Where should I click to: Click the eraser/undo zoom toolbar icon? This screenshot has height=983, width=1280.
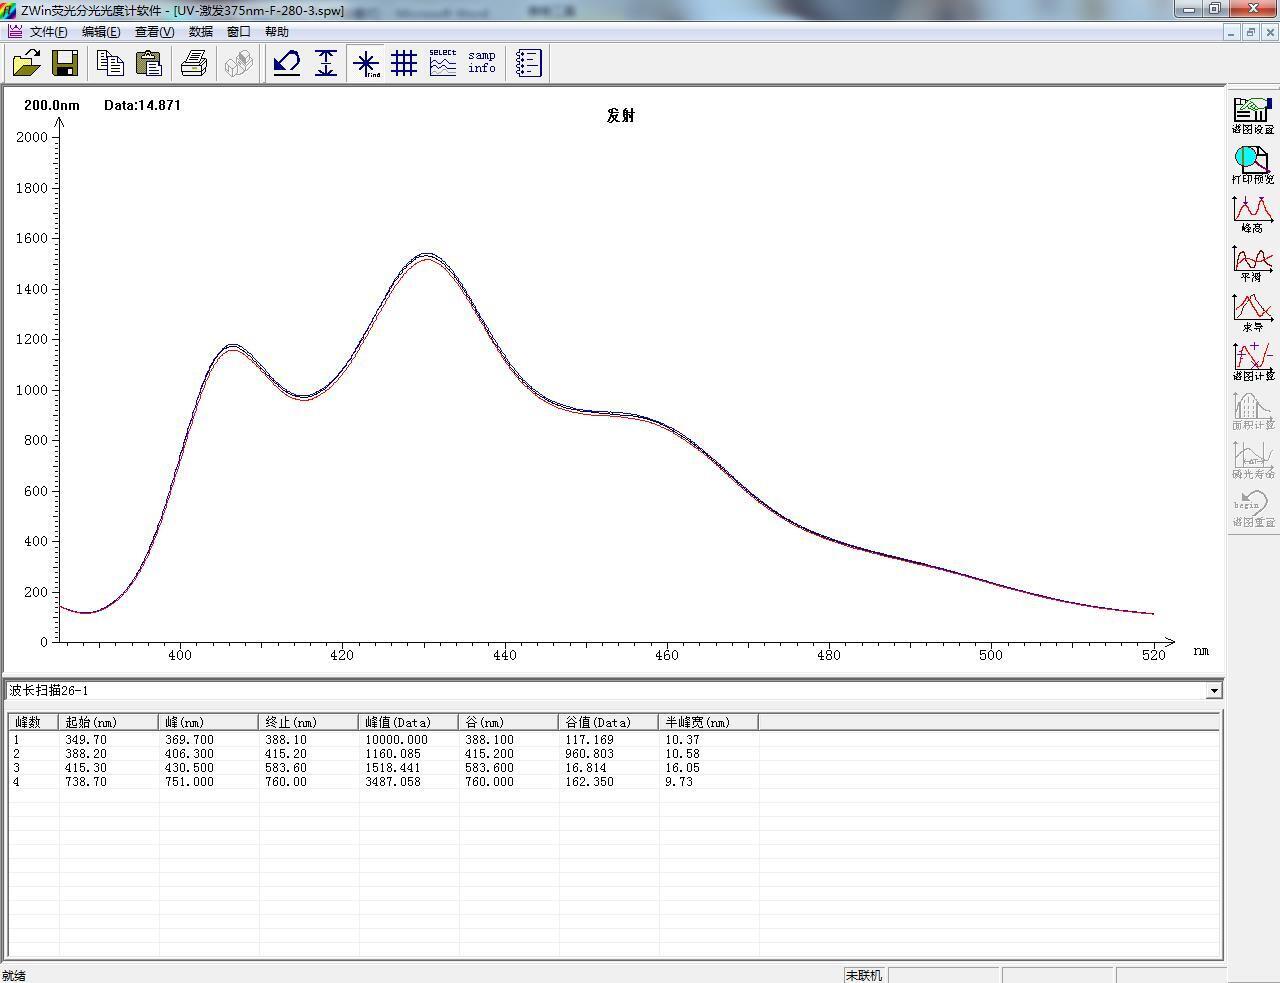(287, 64)
